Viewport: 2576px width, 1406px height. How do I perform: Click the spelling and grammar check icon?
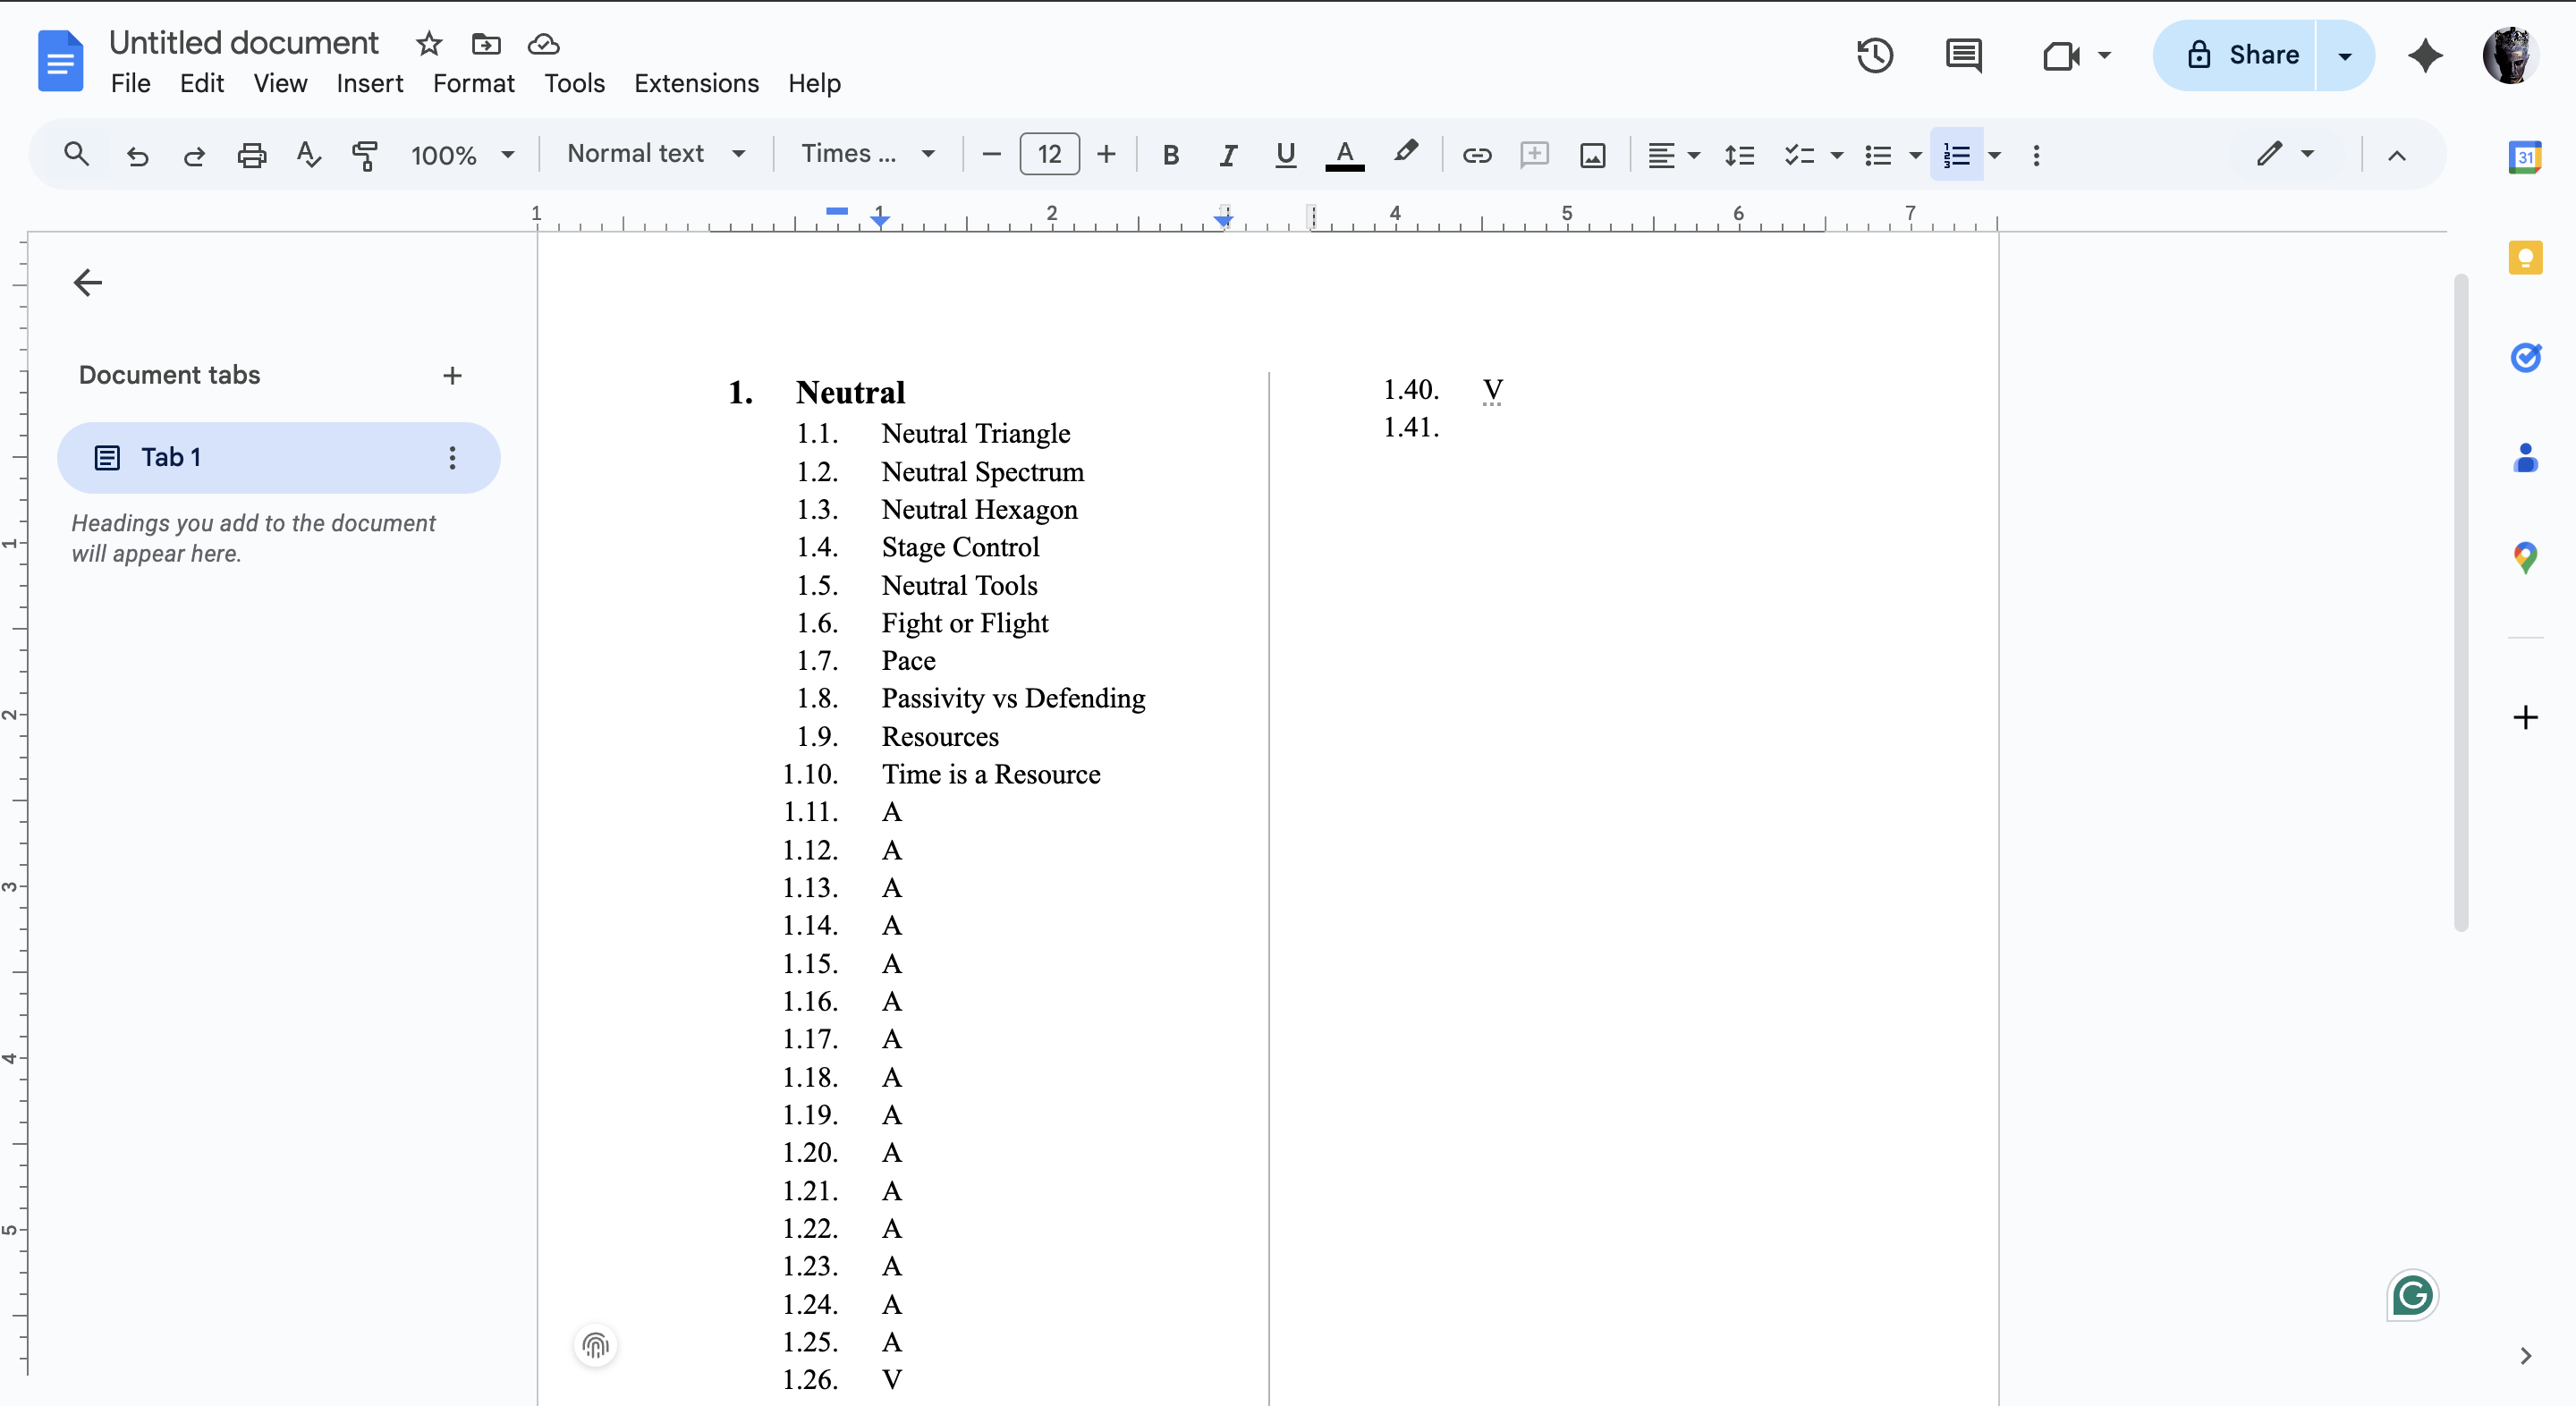[x=308, y=155]
